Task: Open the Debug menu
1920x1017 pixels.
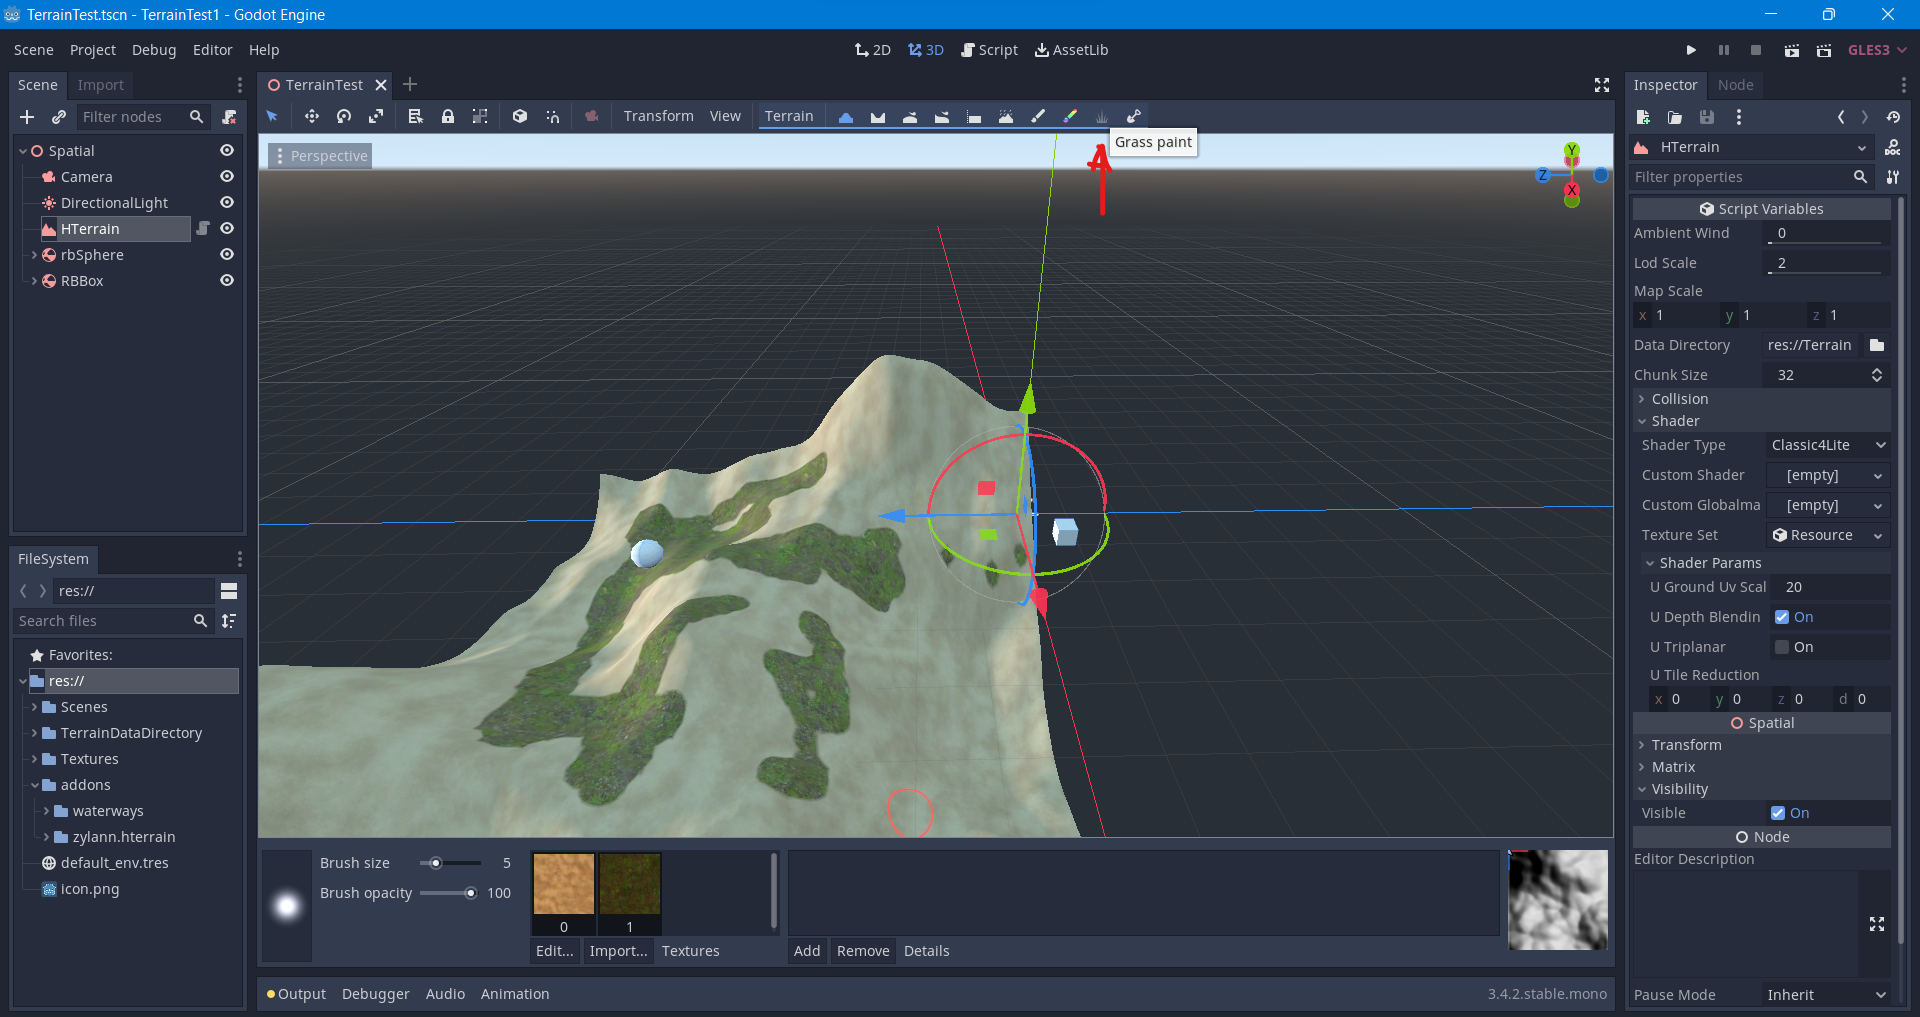Action: tap(153, 49)
